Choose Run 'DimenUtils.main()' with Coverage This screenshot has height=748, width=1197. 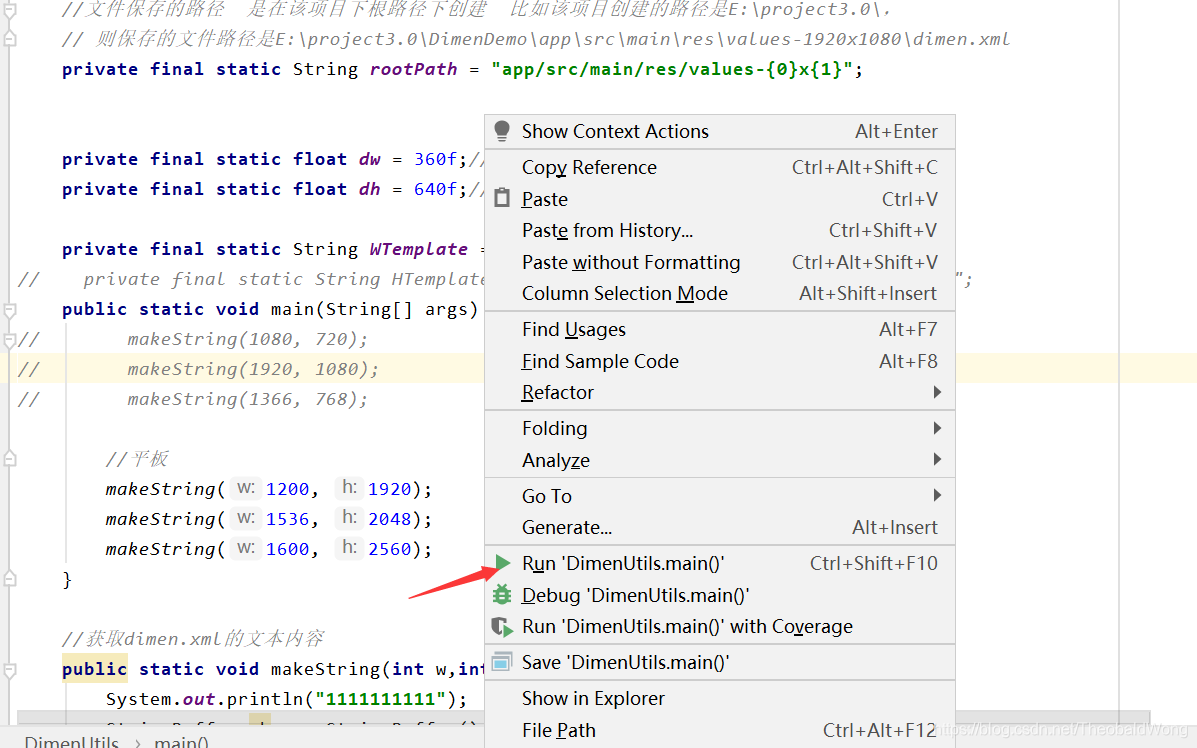(720, 627)
